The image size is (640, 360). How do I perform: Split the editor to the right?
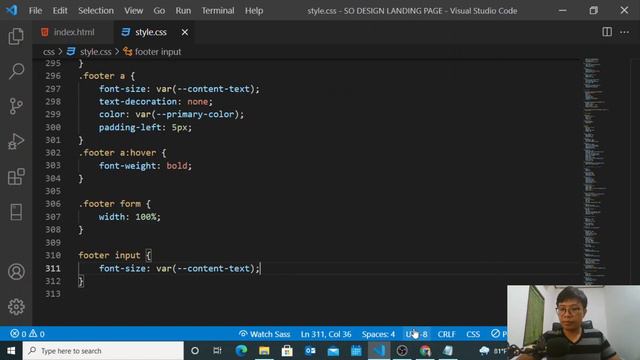[x=607, y=32]
